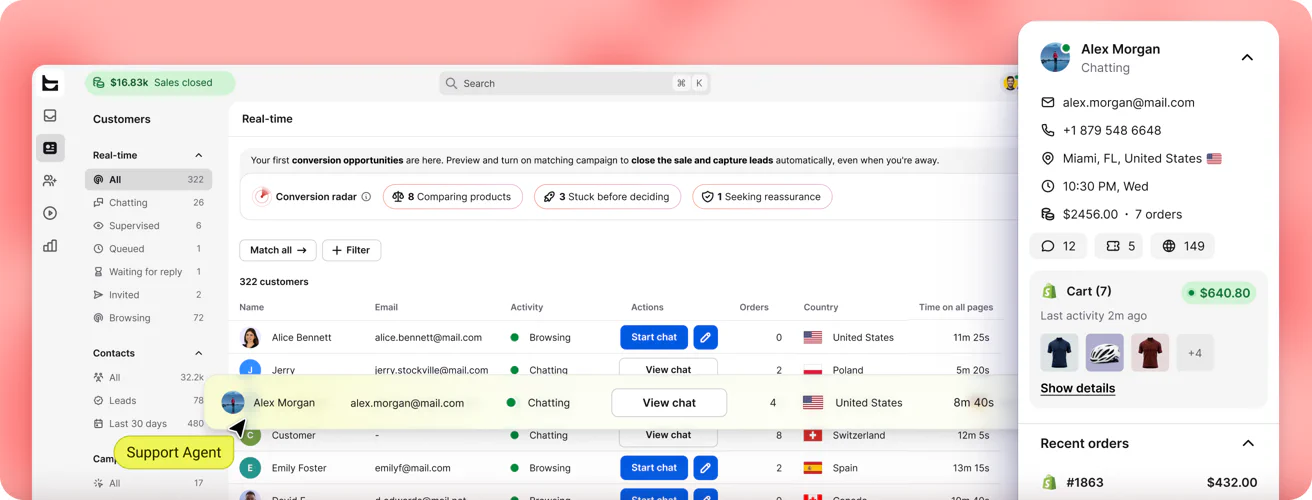Collapse the Contacts sidebar section
Viewport: 1312px width, 500px height.
(198, 353)
